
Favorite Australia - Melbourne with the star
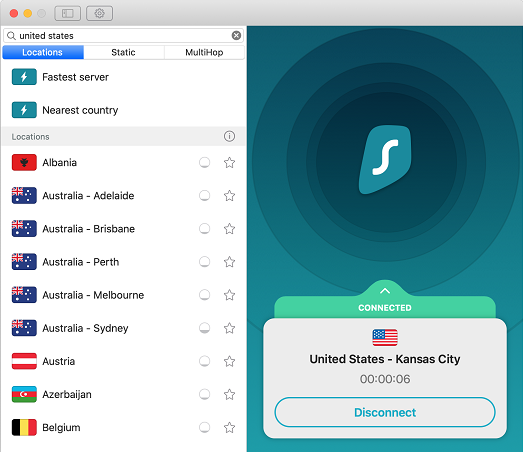[229, 295]
